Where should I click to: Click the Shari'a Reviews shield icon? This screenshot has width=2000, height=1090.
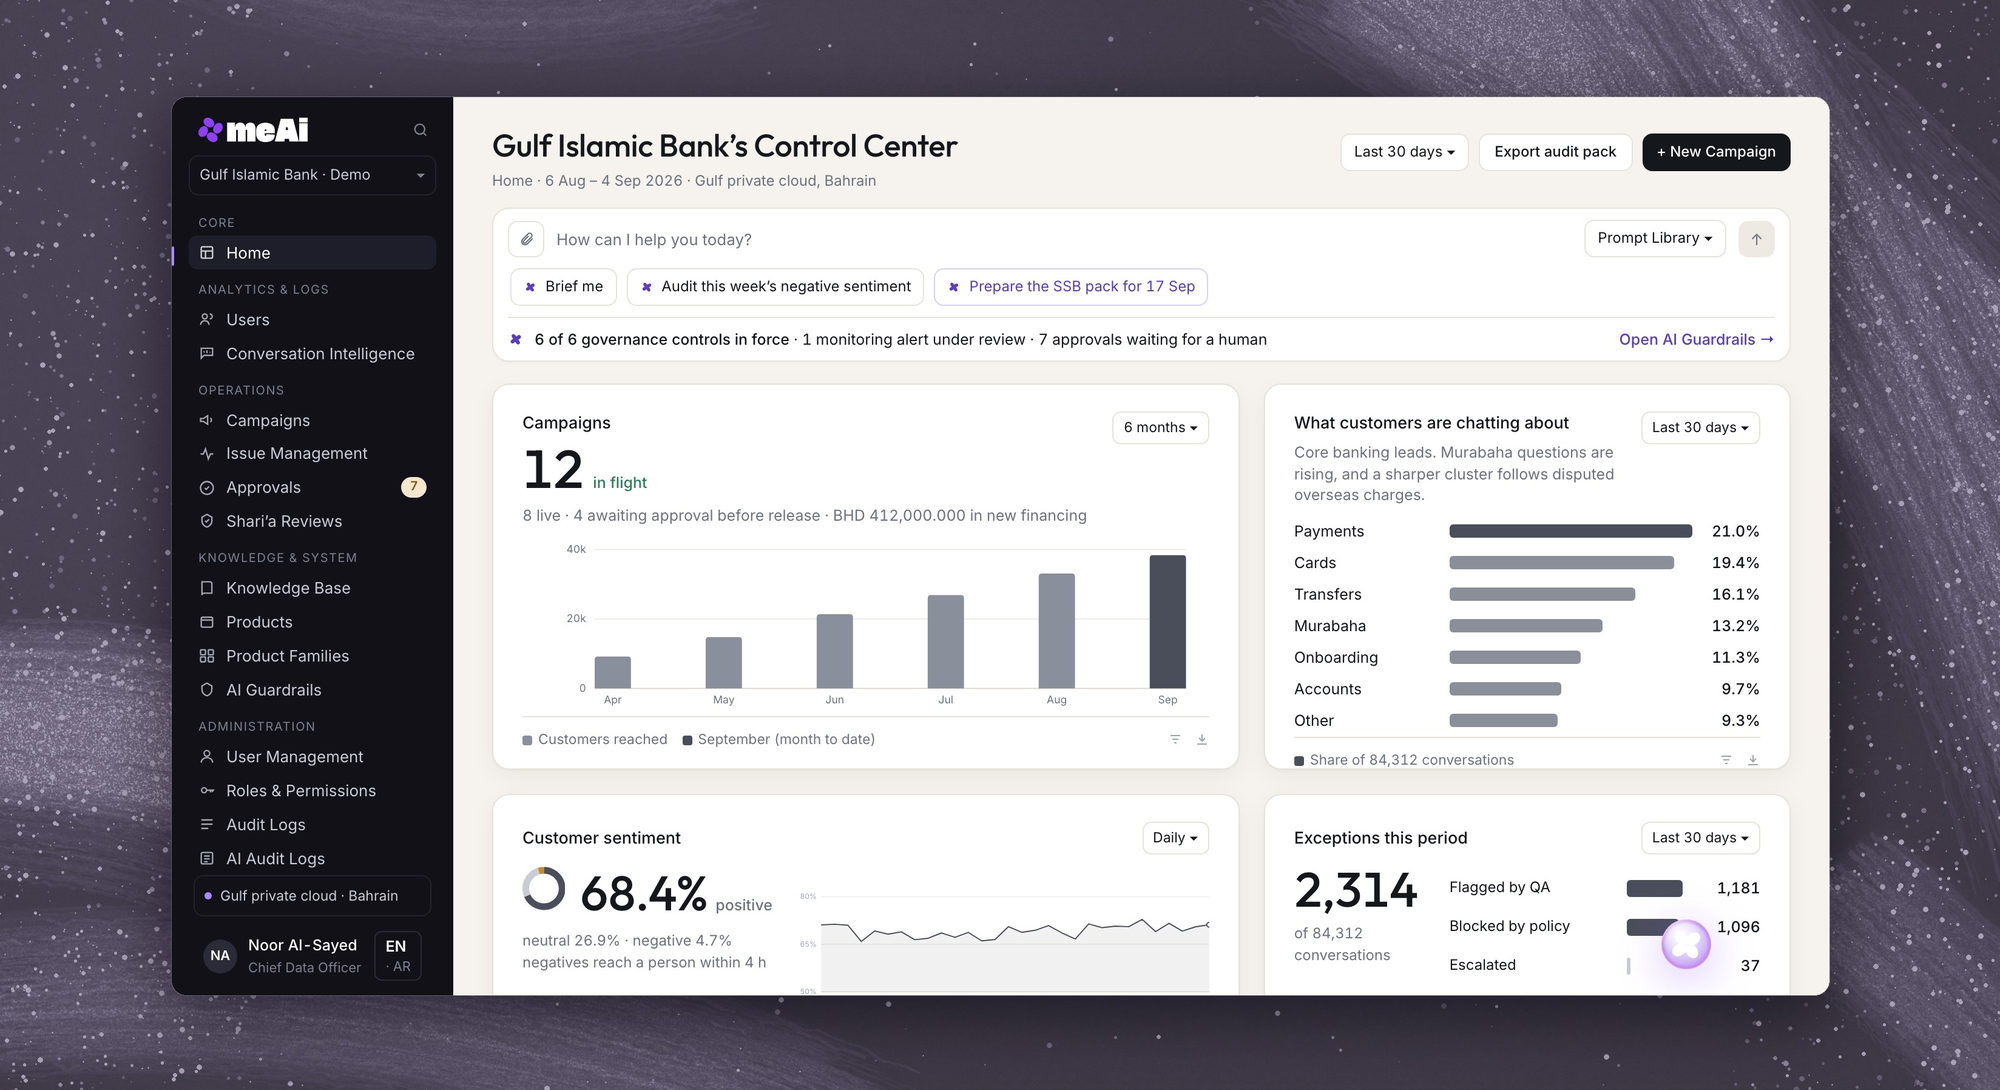point(207,521)
